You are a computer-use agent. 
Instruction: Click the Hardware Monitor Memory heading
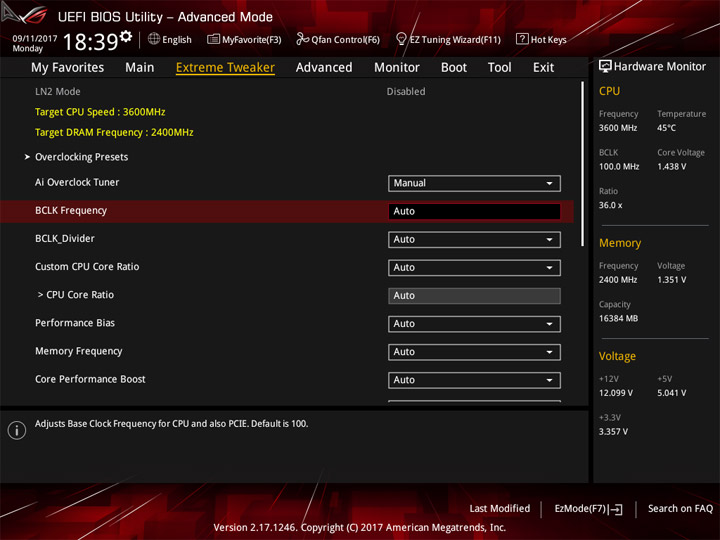[620, 243]
